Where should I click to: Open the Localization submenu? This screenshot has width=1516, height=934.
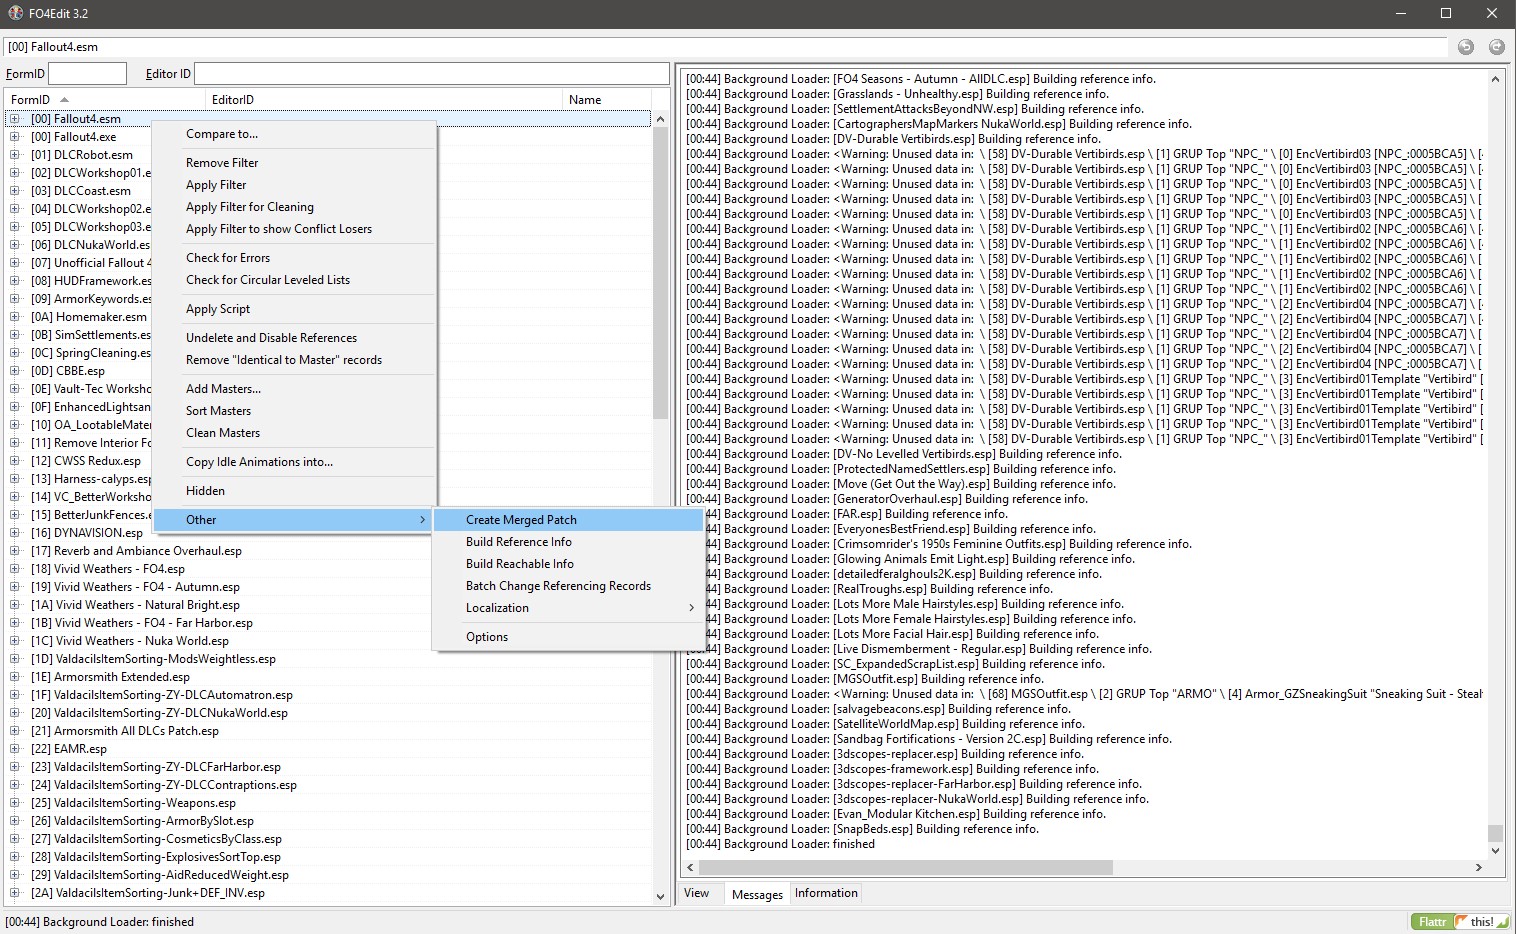[568, 608]
